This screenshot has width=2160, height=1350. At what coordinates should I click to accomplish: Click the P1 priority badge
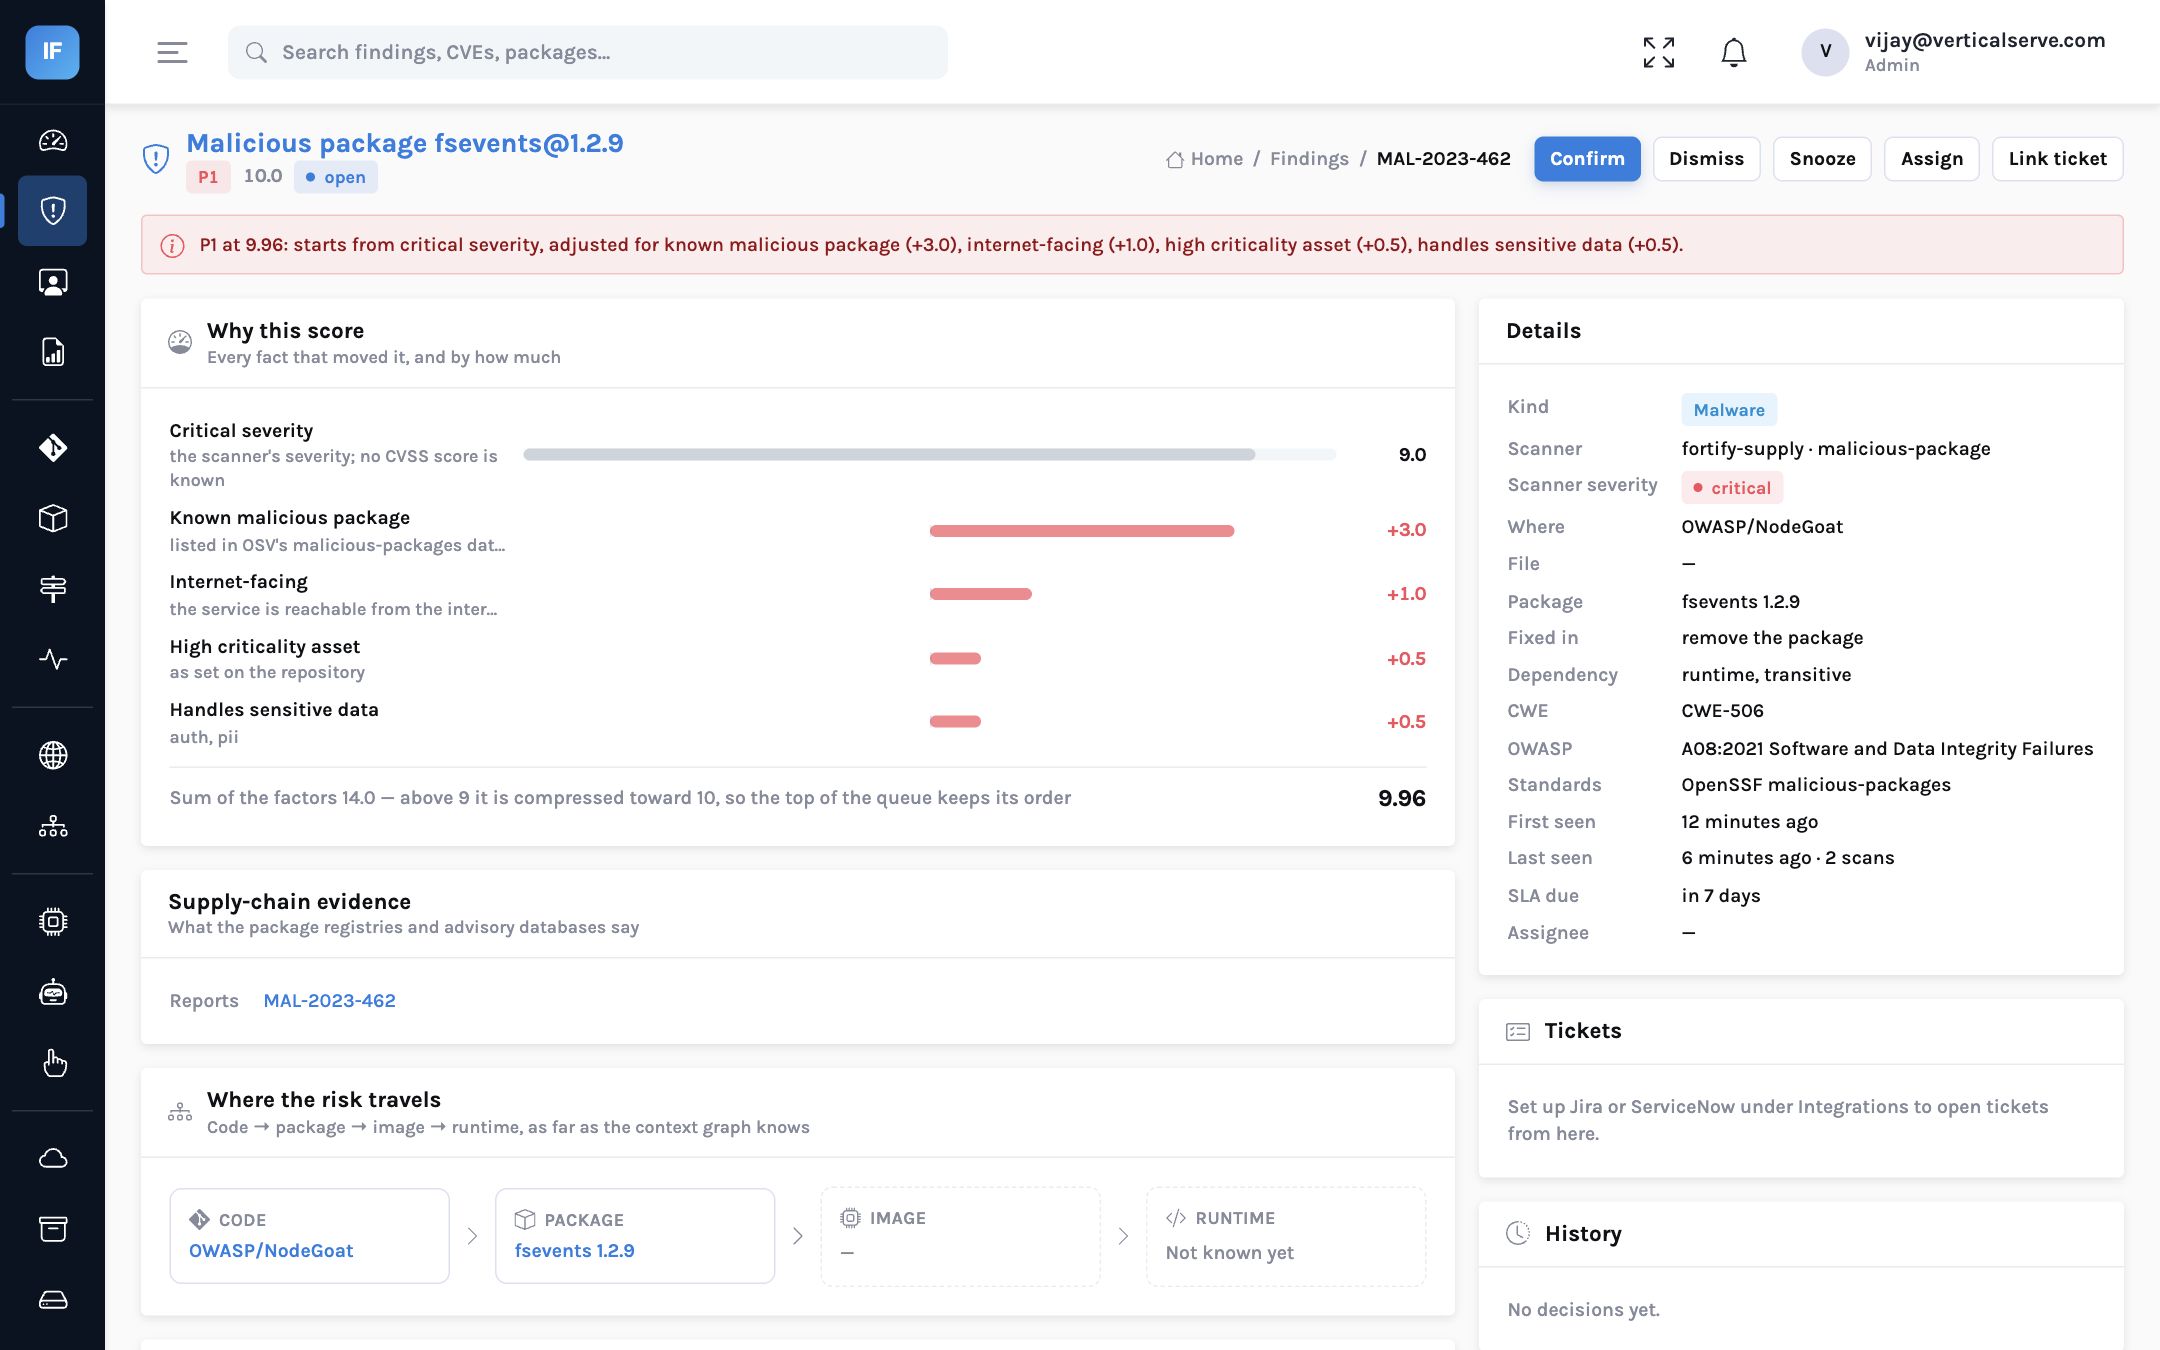click(x=207, y=177)
